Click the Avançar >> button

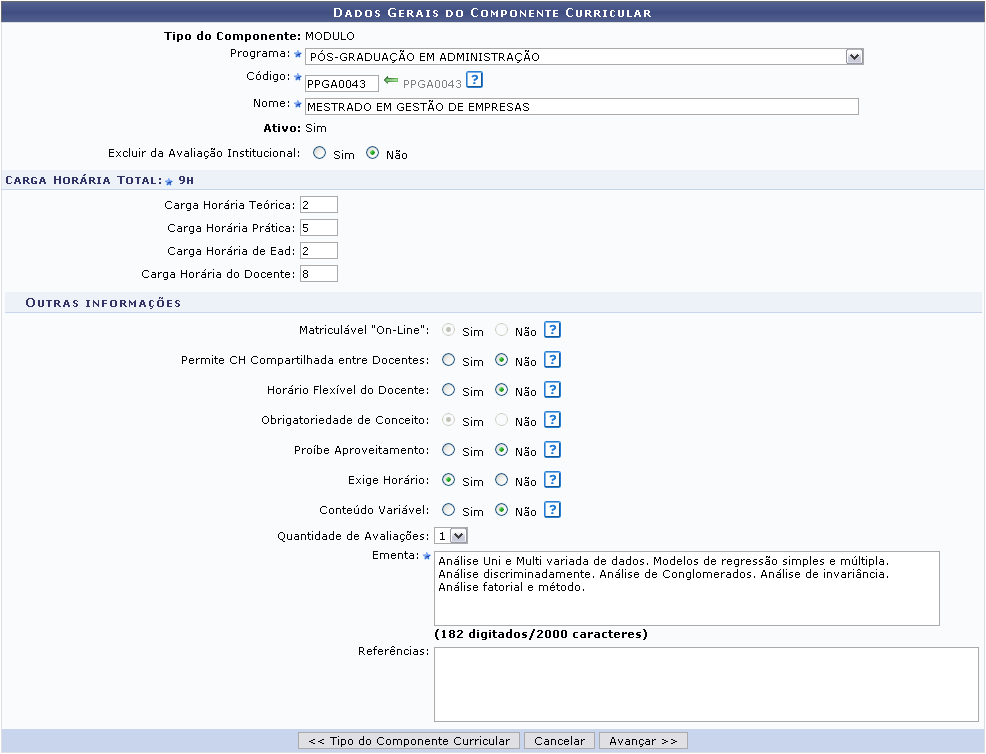(643, 741)
